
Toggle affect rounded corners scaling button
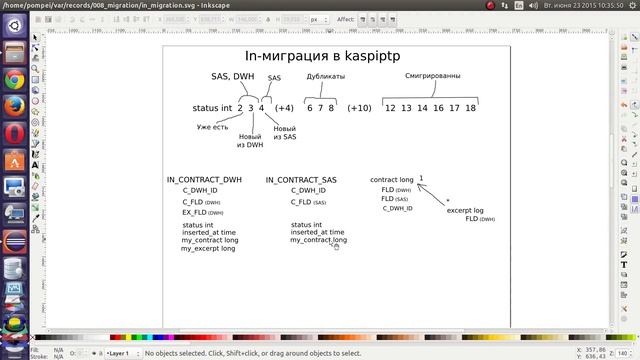pos(373,20)
